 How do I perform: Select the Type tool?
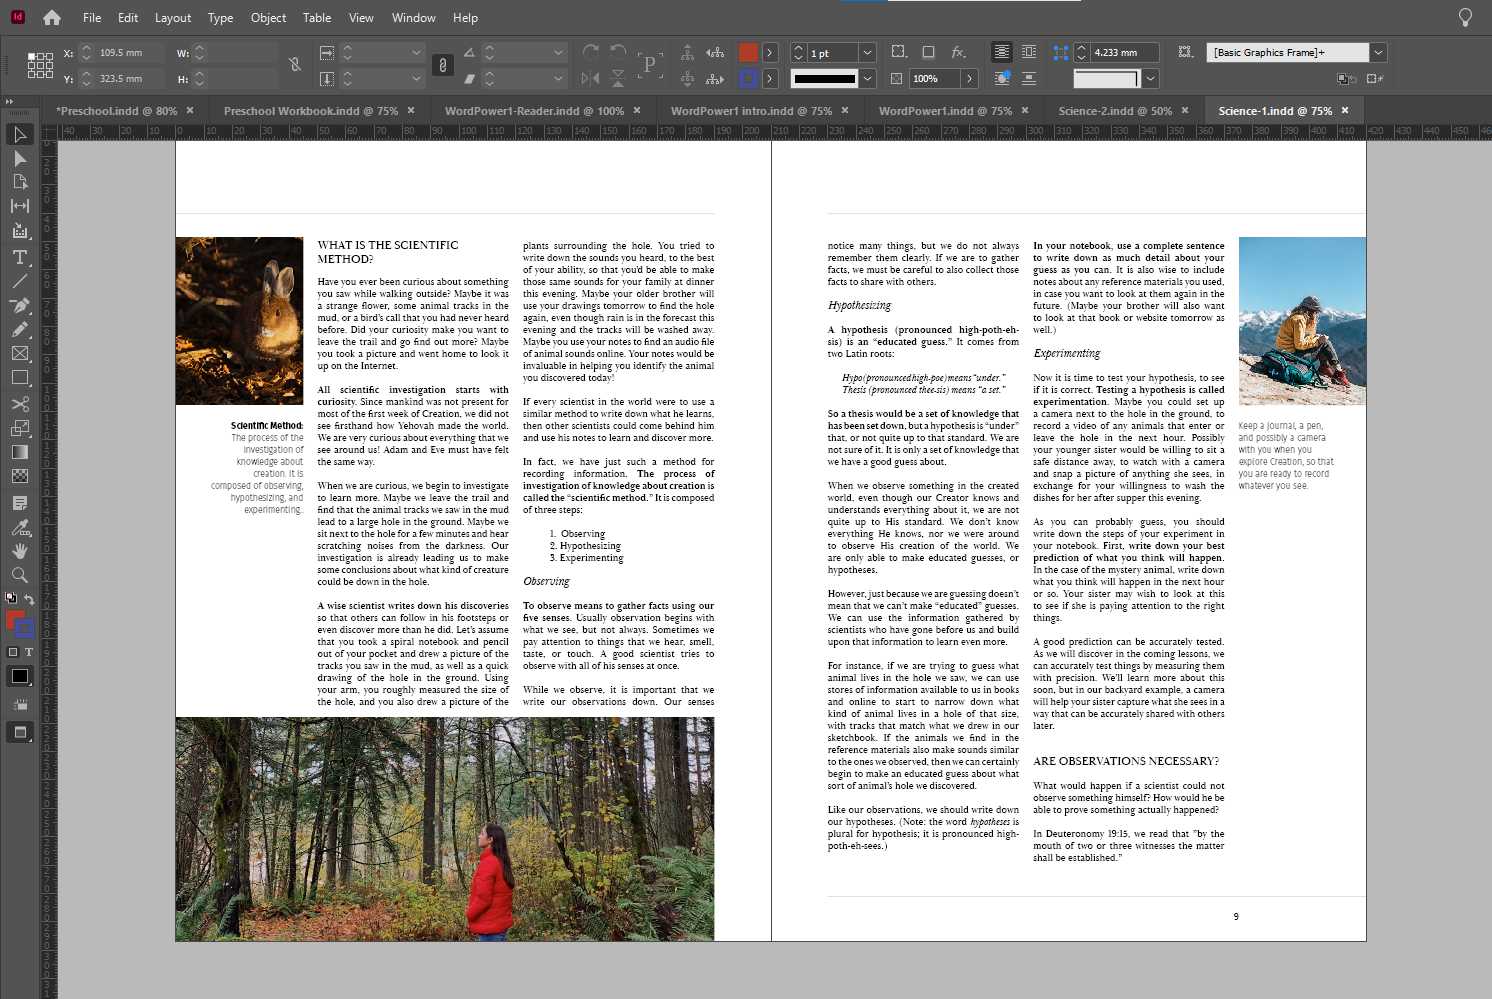pos(19,257)
